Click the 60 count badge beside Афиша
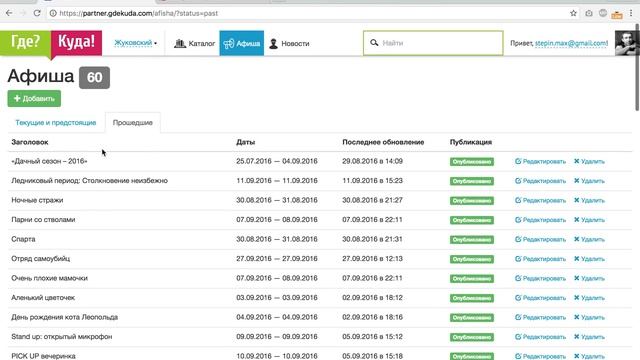The height and width of the screenshot is (360, 640). point(94,78)
